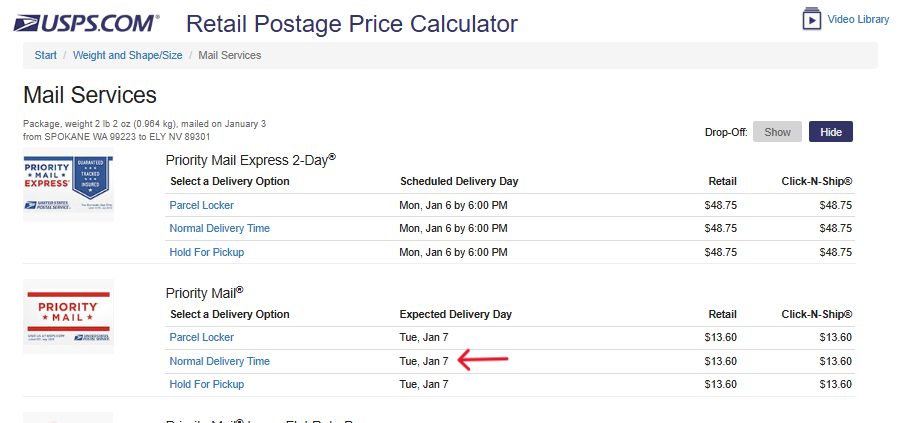Choose Normal Delivery Time for Priority Mail
The width and height of the screenshot is (902, 423).
[219, 361]
